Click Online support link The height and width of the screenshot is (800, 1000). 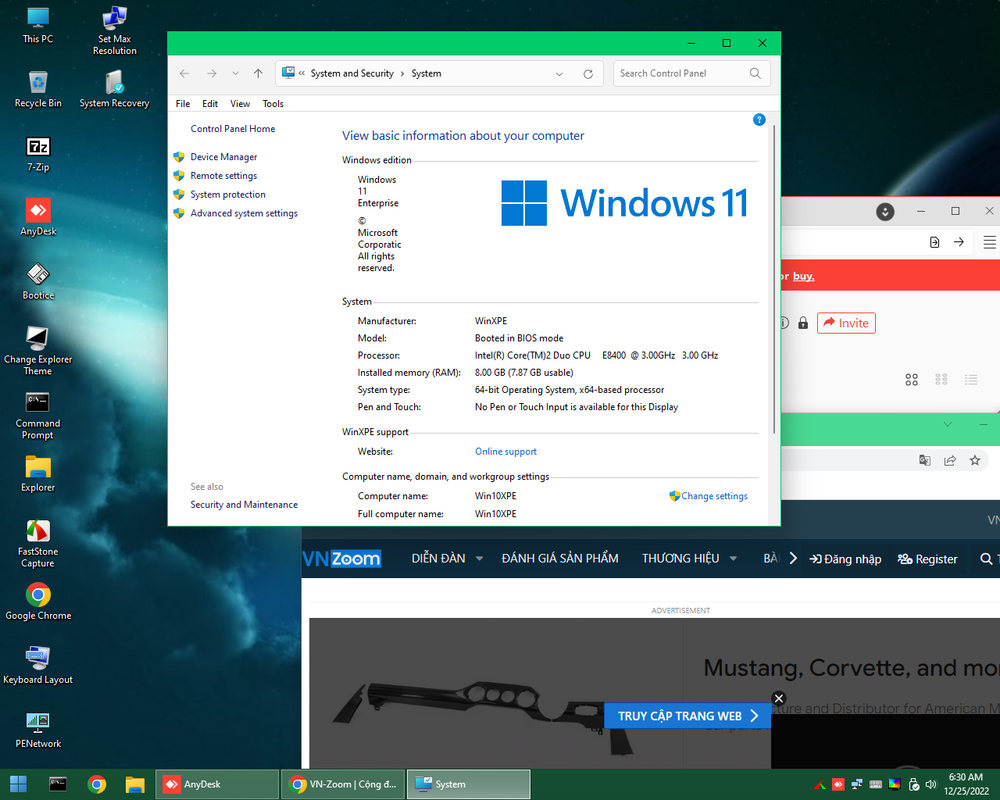[x=506, y=452]
